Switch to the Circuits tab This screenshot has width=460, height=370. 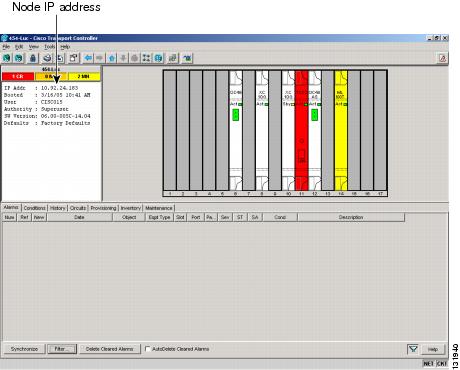[78, 208]
